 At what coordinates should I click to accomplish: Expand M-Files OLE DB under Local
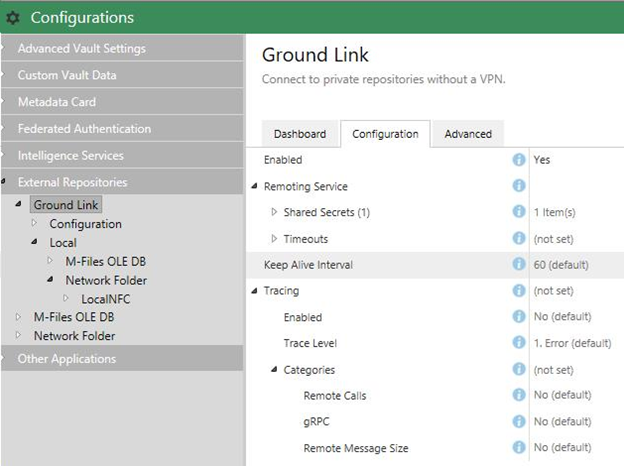50,261
